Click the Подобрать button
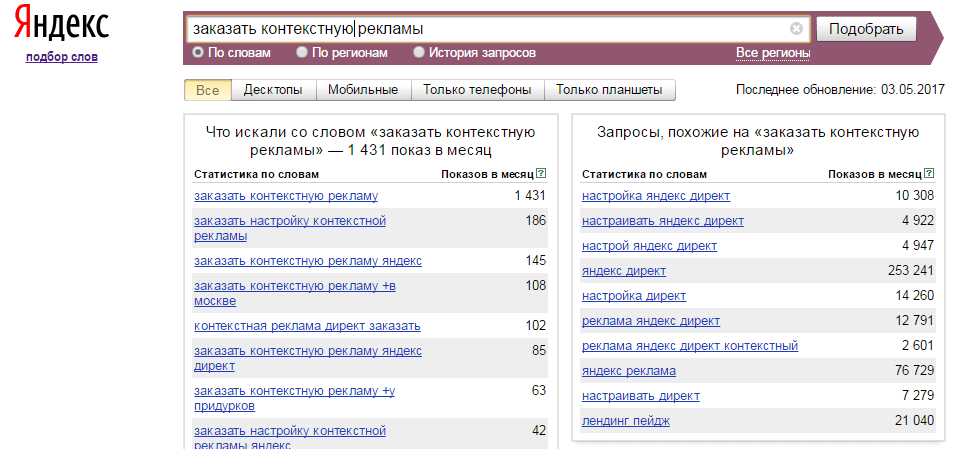The width and height of the screenshot is (969, 449). click(x=866, y=28)
